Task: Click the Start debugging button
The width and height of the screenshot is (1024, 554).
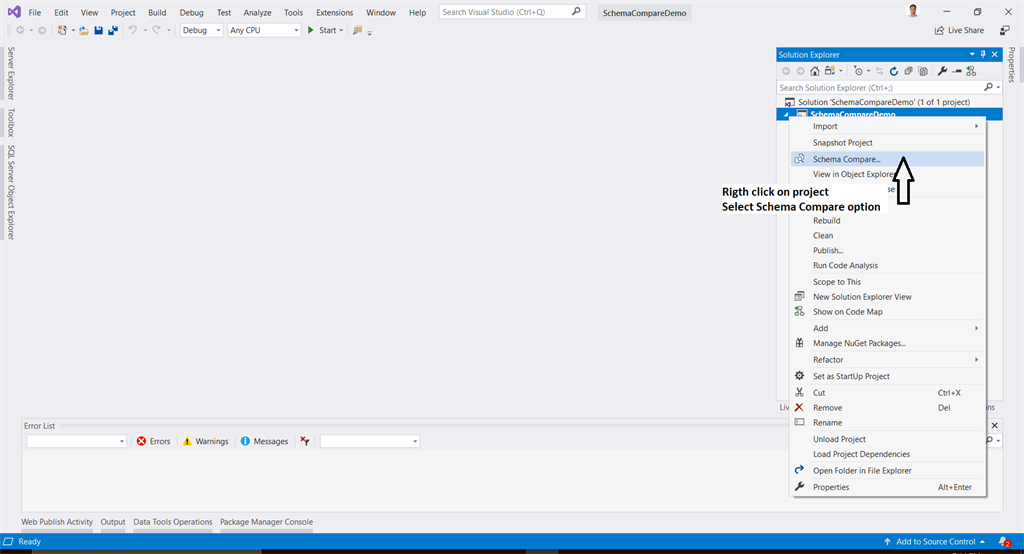Action: pos(325,30)
